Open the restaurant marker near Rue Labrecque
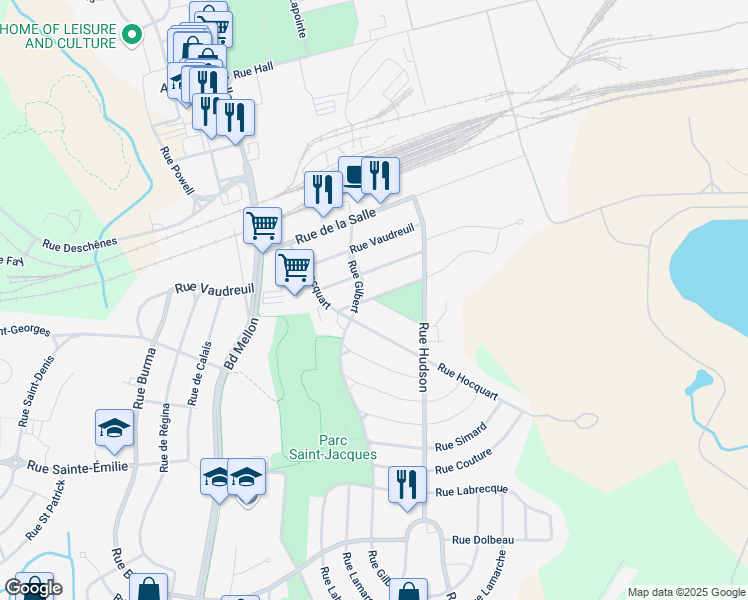The height and width of the screenshot is (600, 748). click(407, 486)
